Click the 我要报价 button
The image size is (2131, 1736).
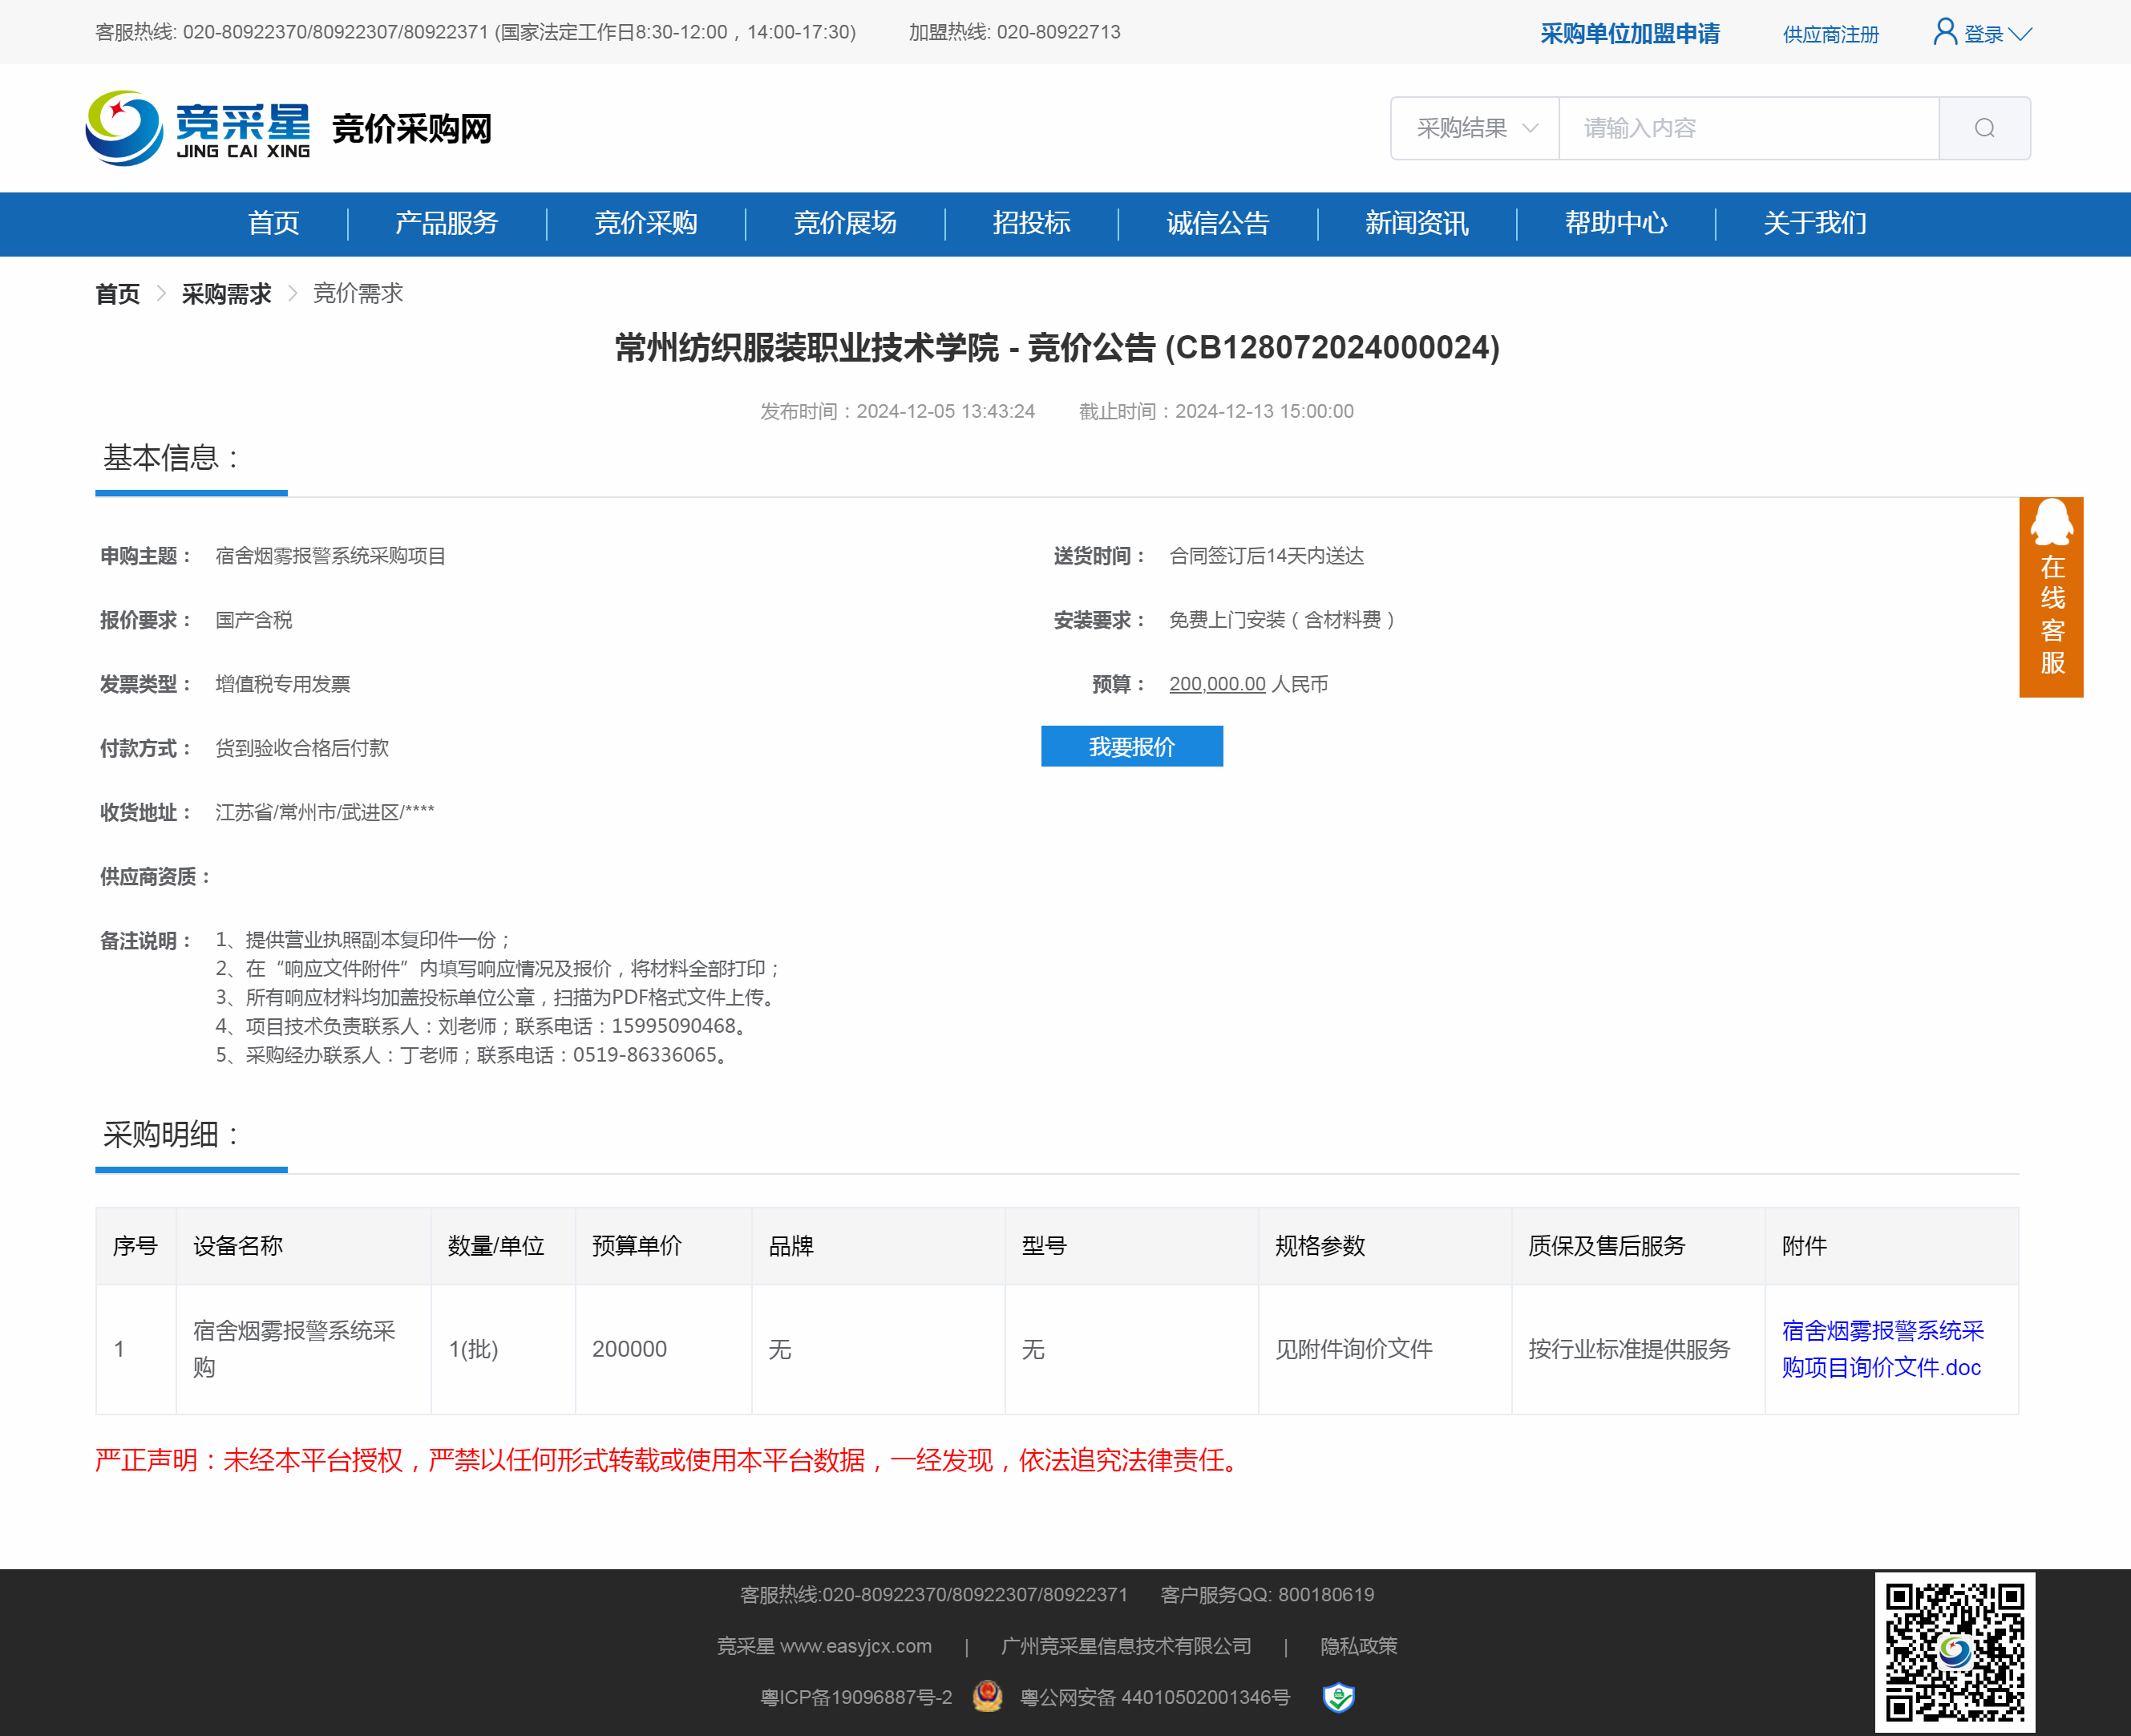pos(1131,746)
